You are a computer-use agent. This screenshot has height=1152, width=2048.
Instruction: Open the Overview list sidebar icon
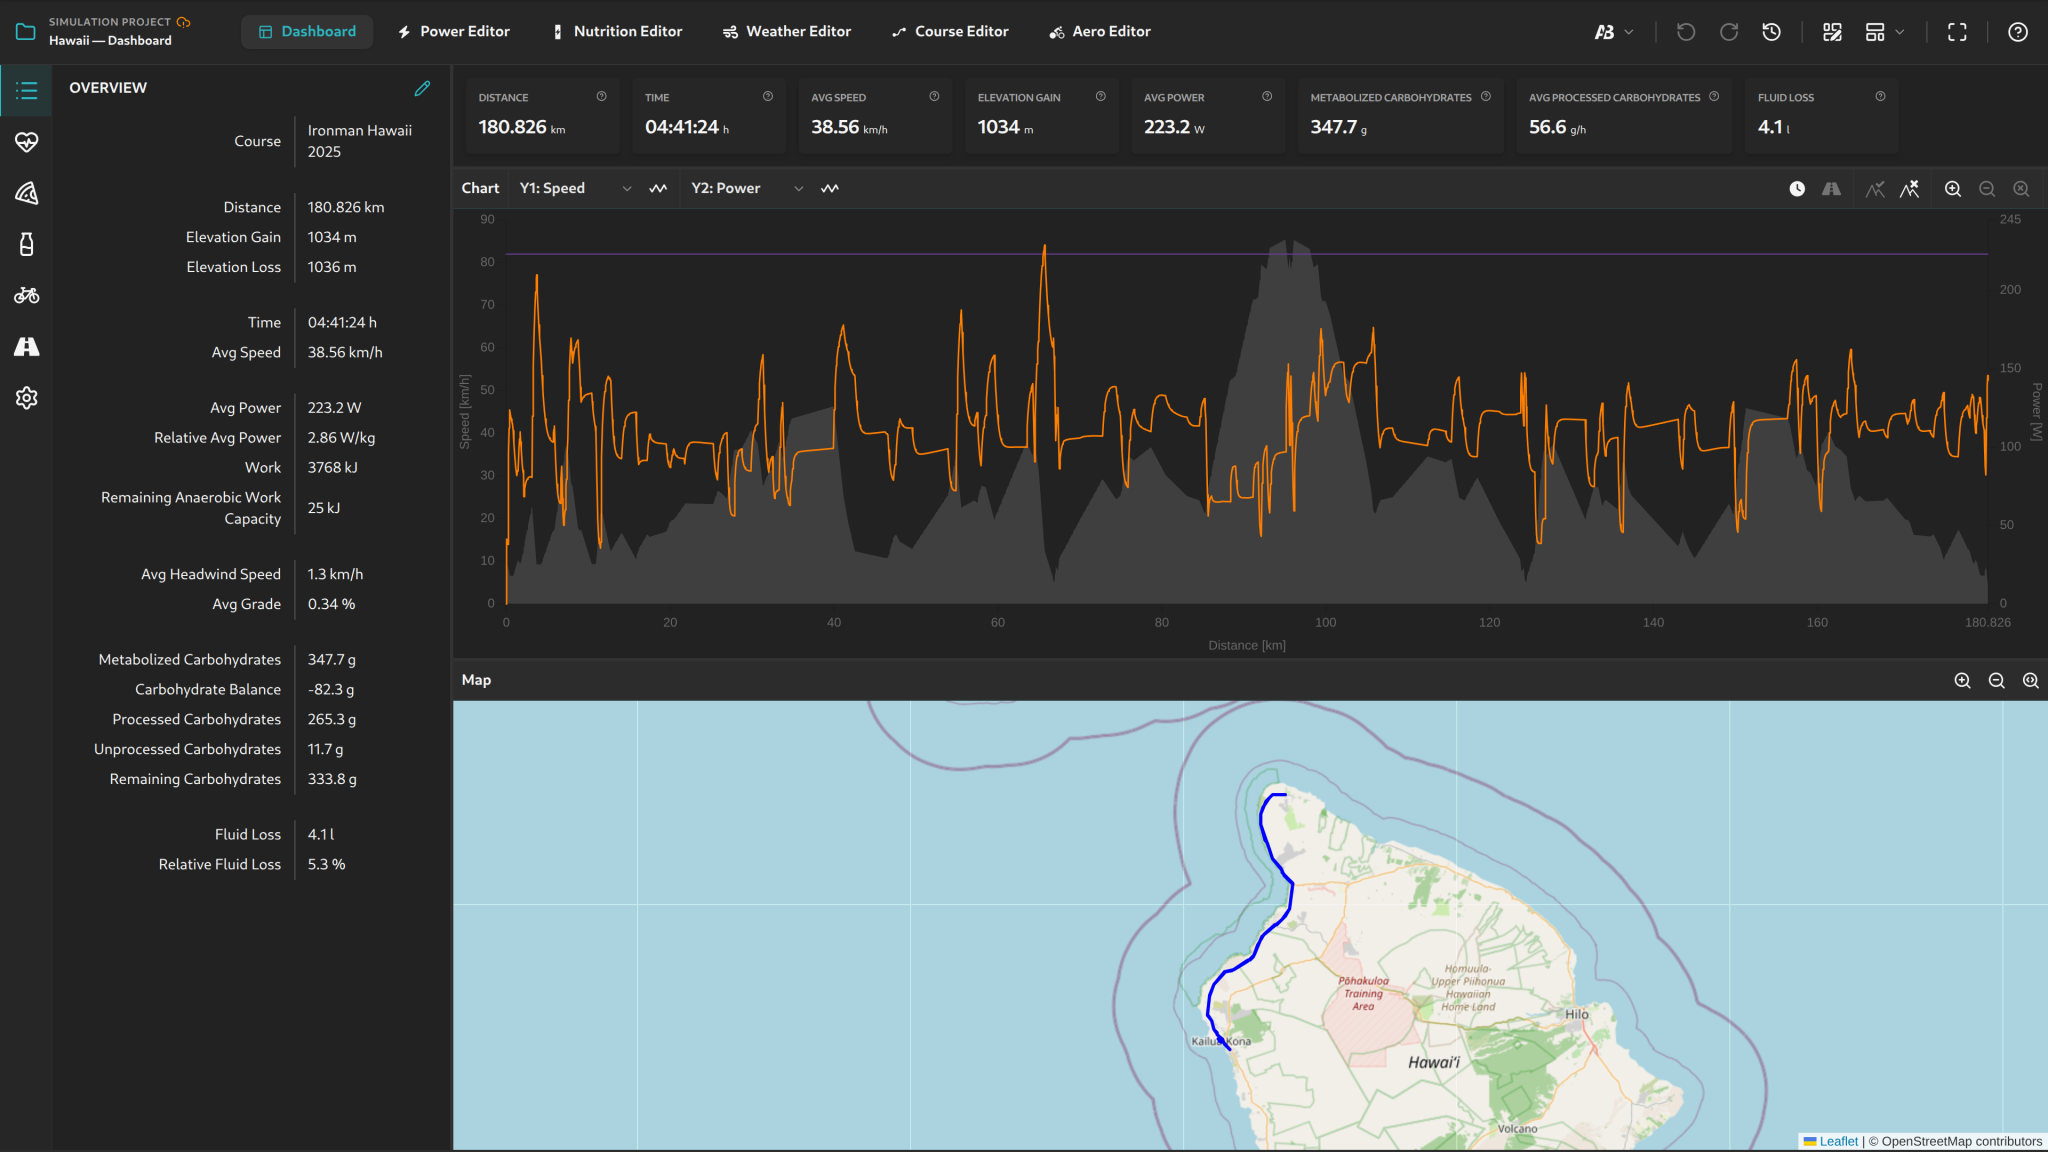(27, 91)
